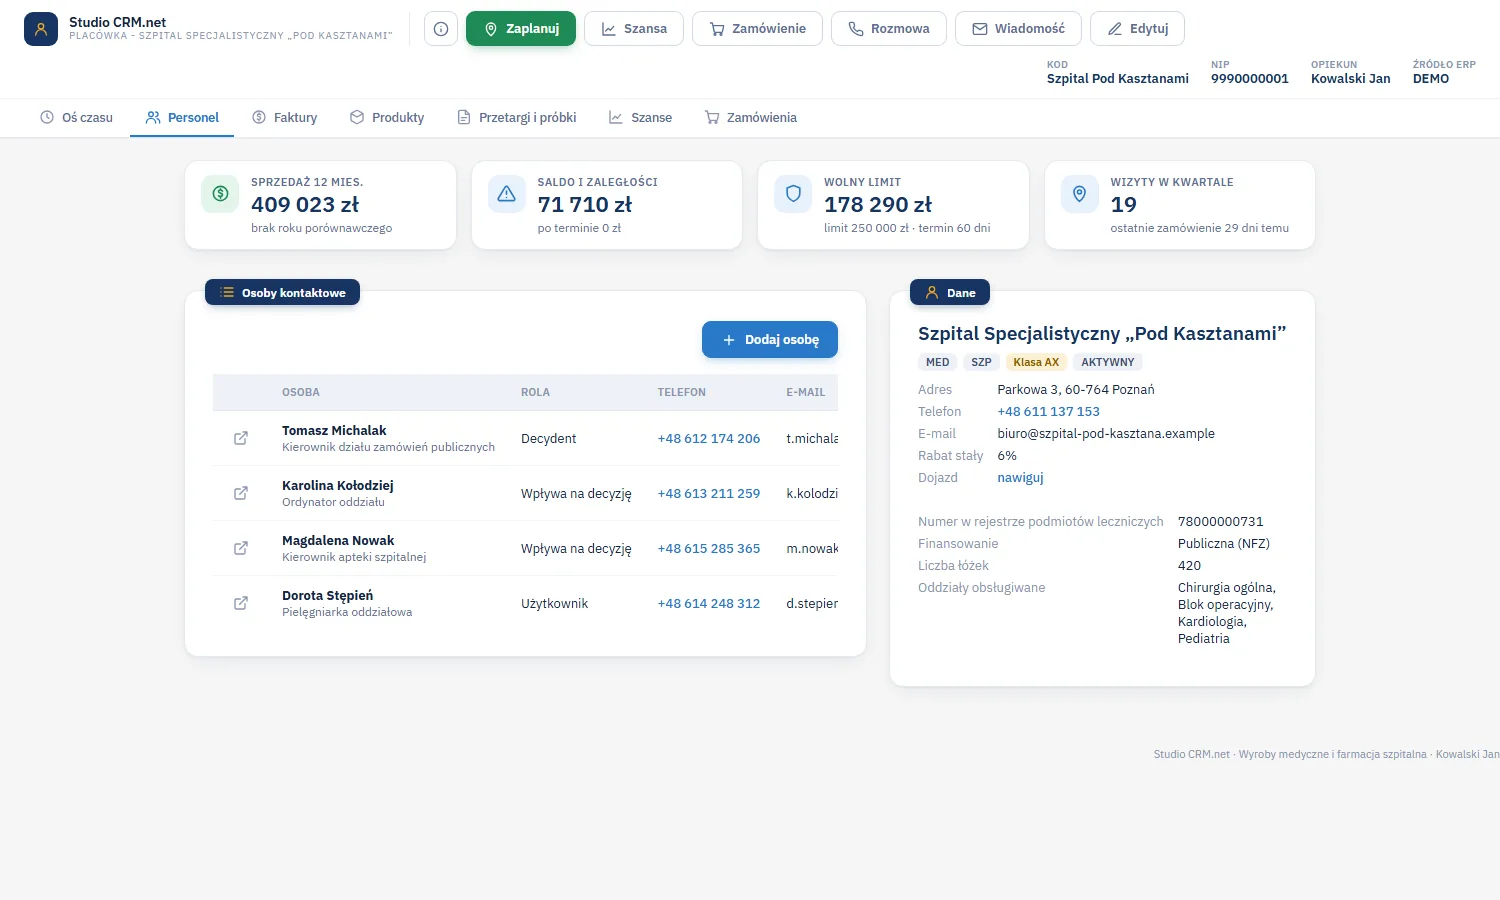The image size is (1500, 900).
Task: Switch to the Szanse tab
Action: tap(641, 118)
